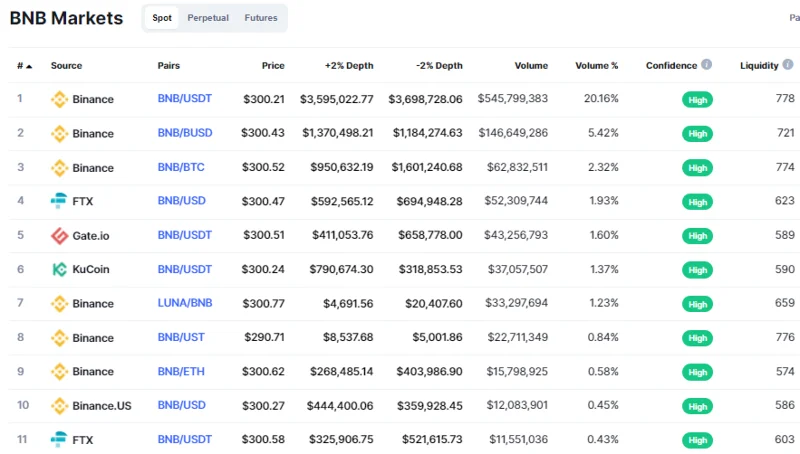This screenshot has width=800, height=454.
Task: Open BNB/USD pair on Binance.US
Action: coord(182,405)
